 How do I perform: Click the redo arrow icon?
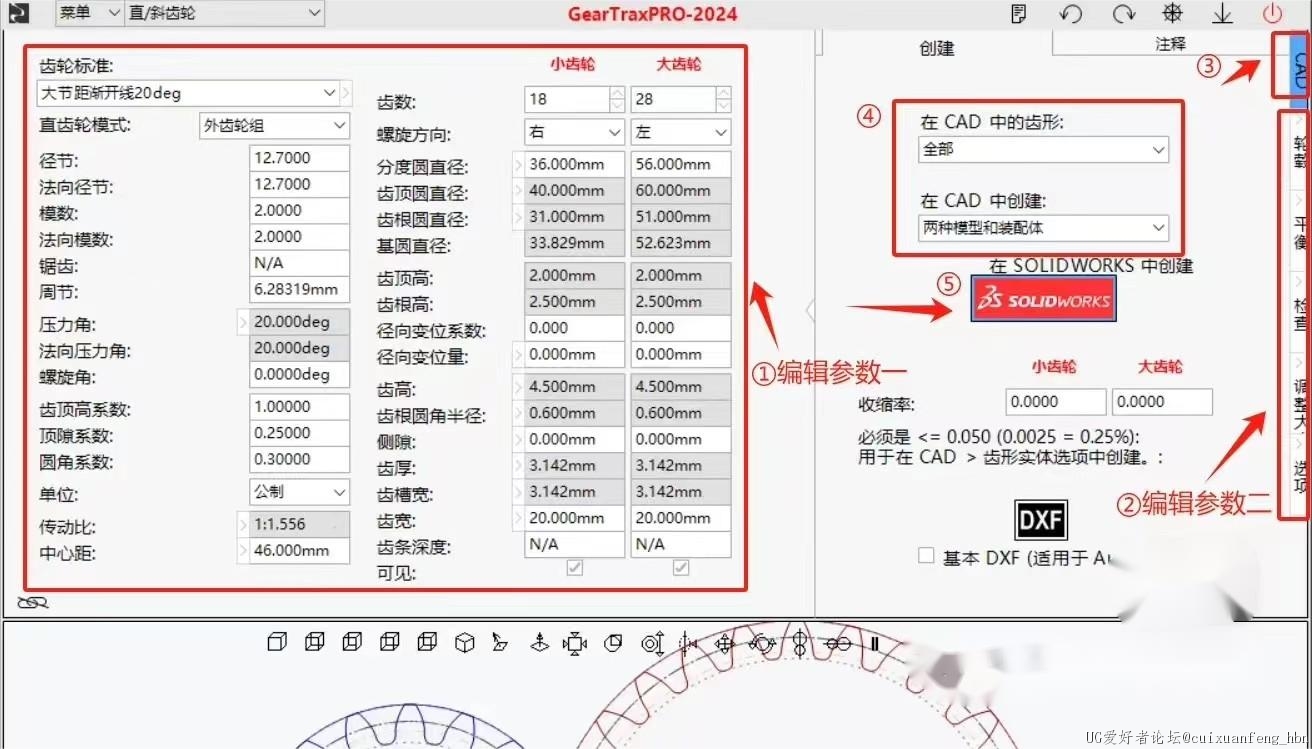(1123, 13)
